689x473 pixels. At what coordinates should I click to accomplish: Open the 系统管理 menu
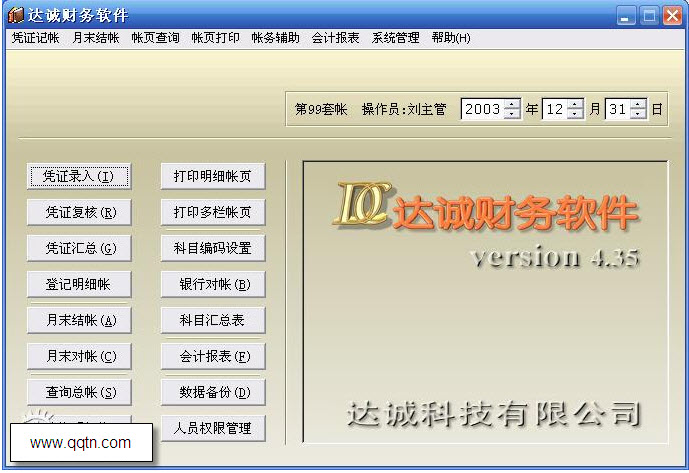pyautogui.click(x=395, y=38)
